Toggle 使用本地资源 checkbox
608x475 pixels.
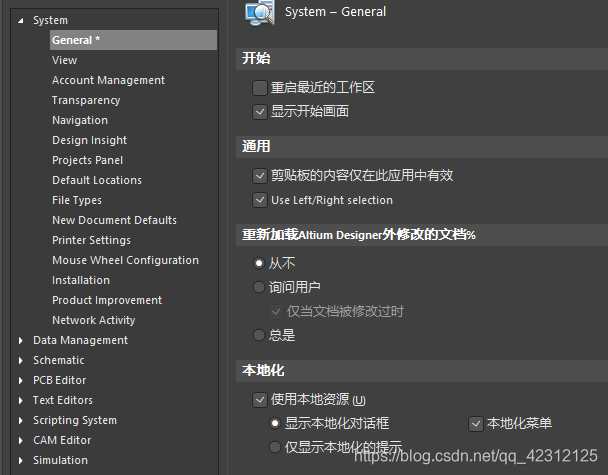[x=259, y=399]
